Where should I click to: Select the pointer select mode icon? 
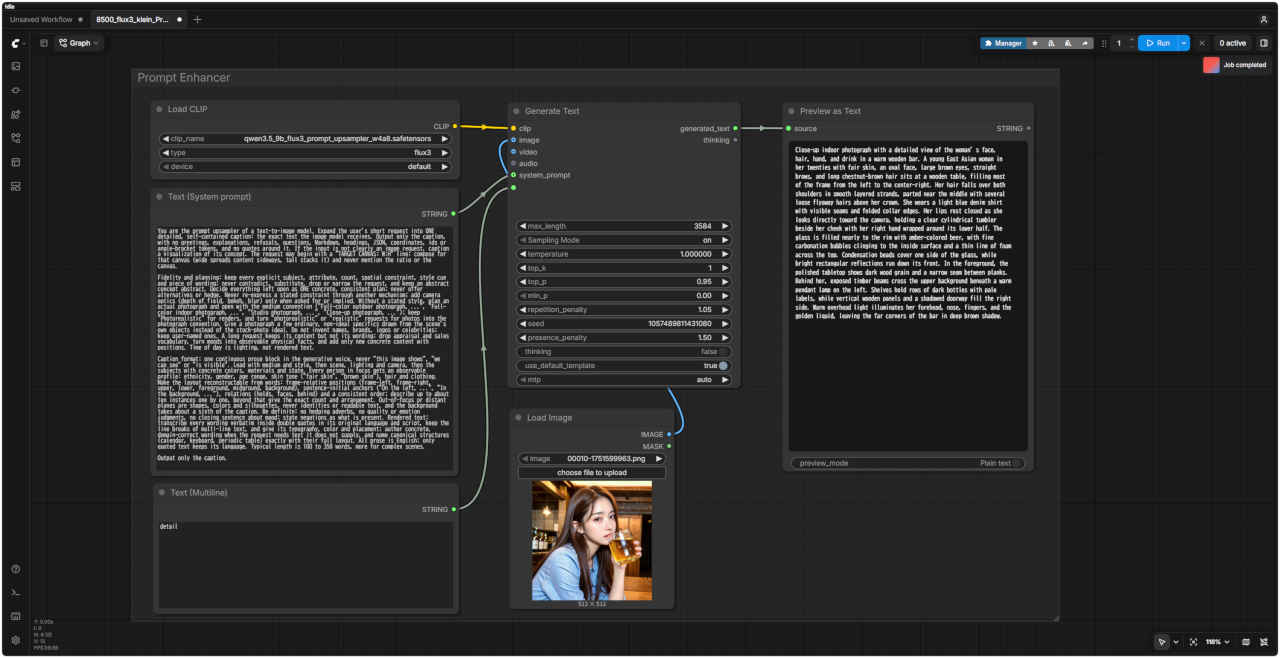pos(1161,642)
